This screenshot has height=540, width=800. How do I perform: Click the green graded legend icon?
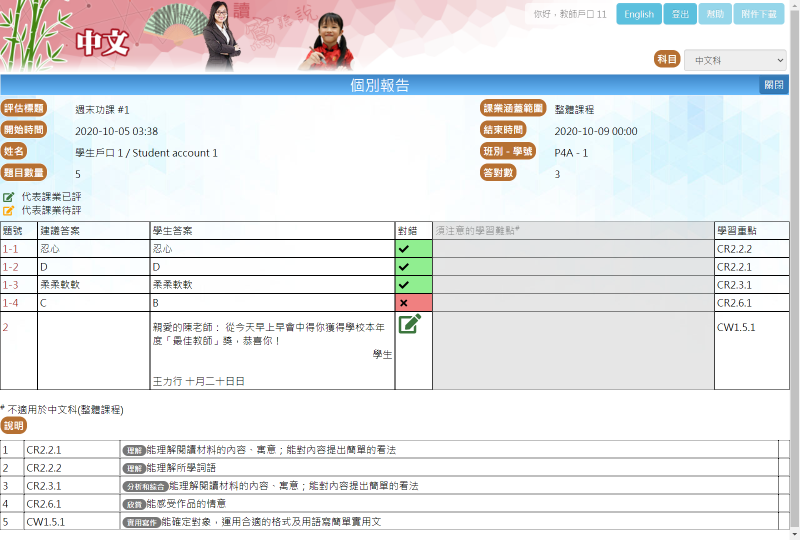coord(9,197)
